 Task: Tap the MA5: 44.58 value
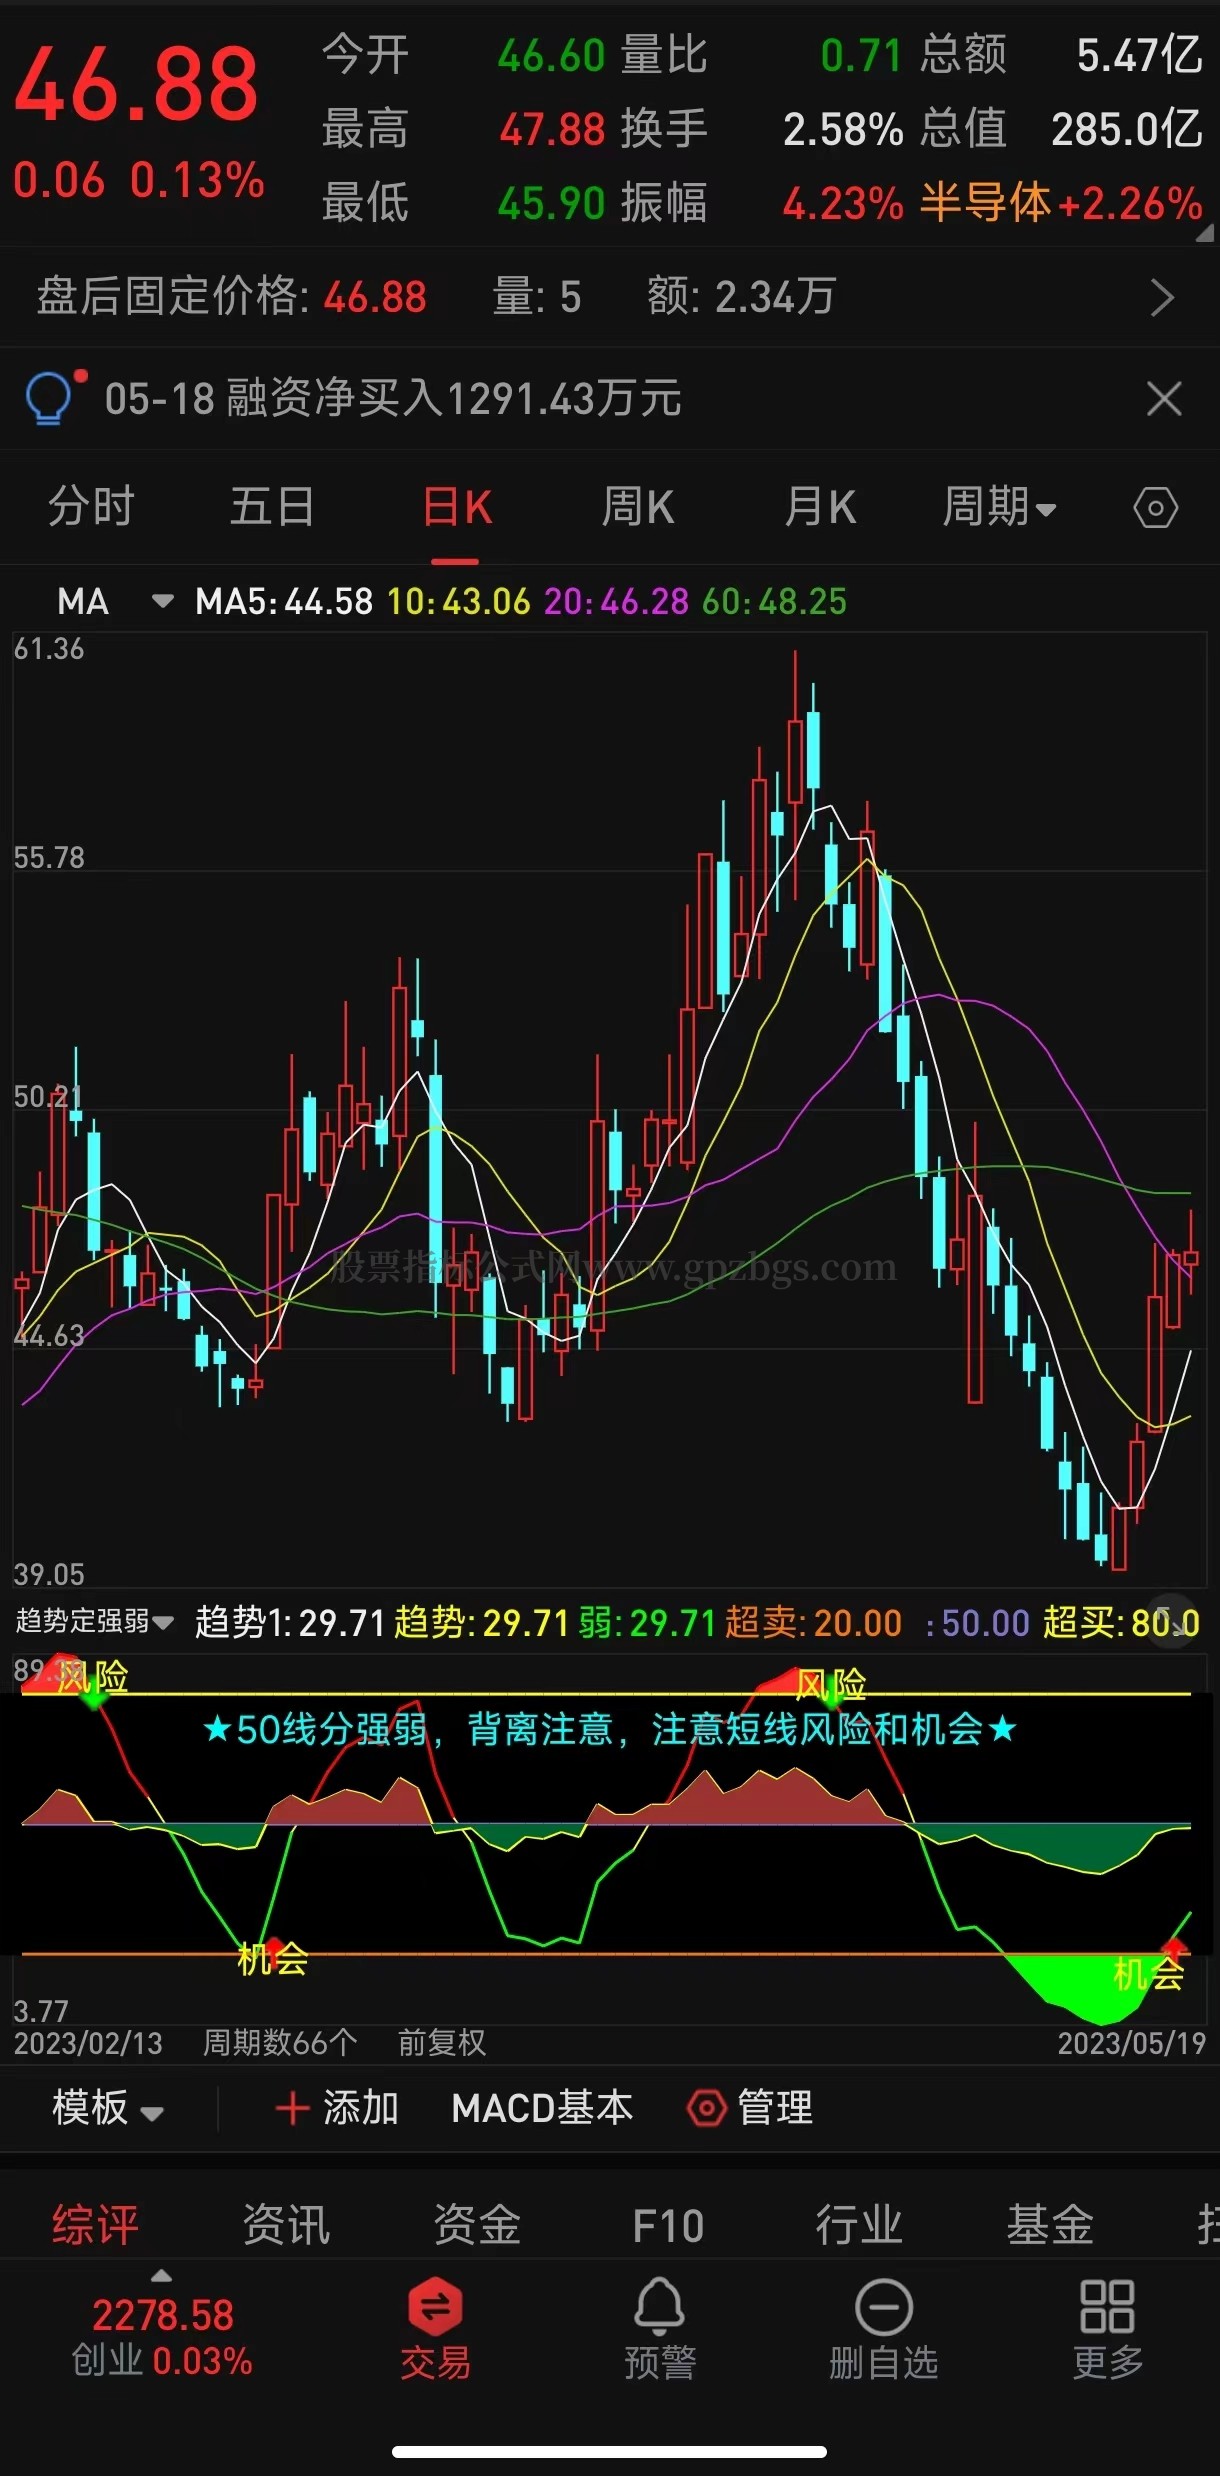click(284, 601)
